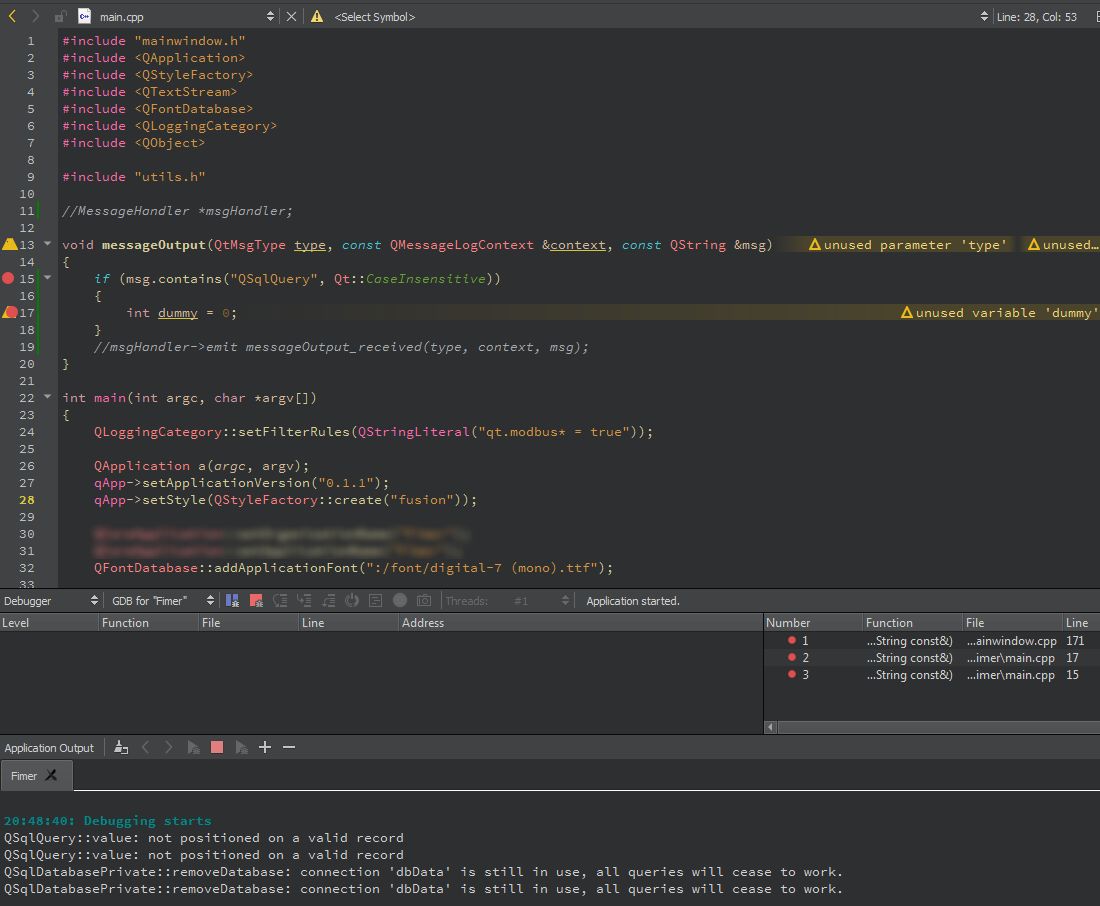Zoom out Application Output text with minus
1100x906 pixels.
coord(289,747)
